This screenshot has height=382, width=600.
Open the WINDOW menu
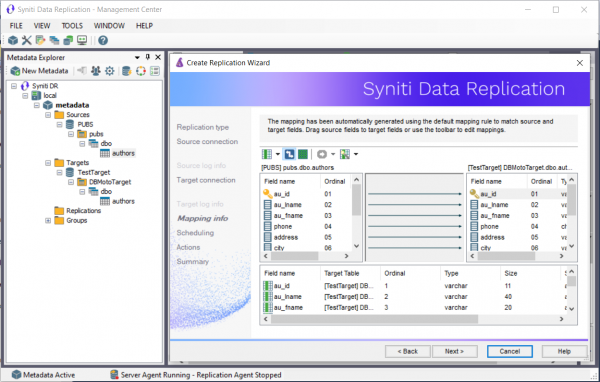(x=109, y=26)
